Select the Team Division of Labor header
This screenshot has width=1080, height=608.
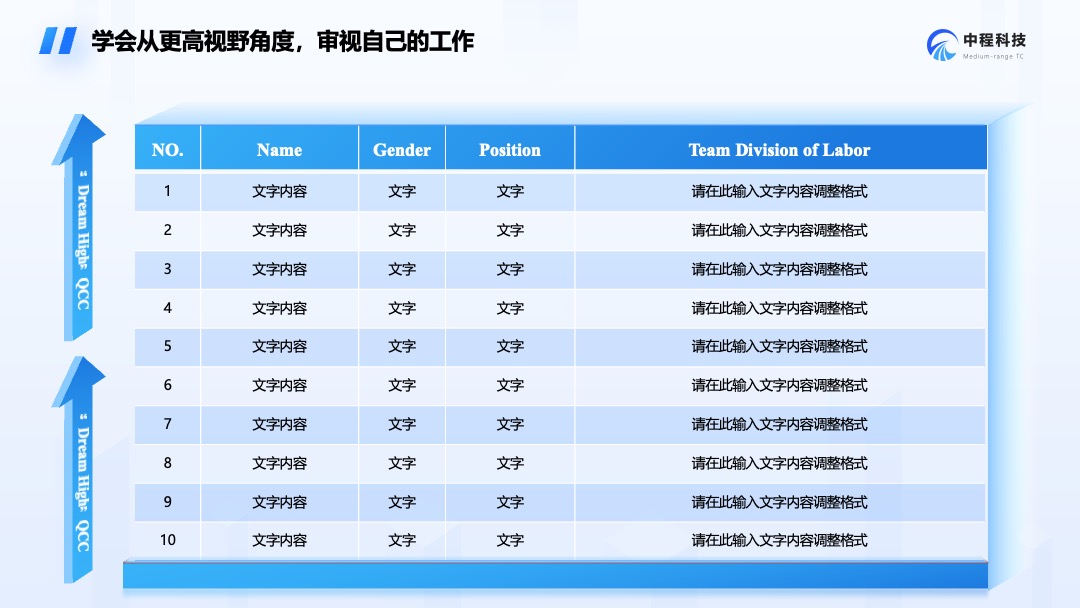780,149
